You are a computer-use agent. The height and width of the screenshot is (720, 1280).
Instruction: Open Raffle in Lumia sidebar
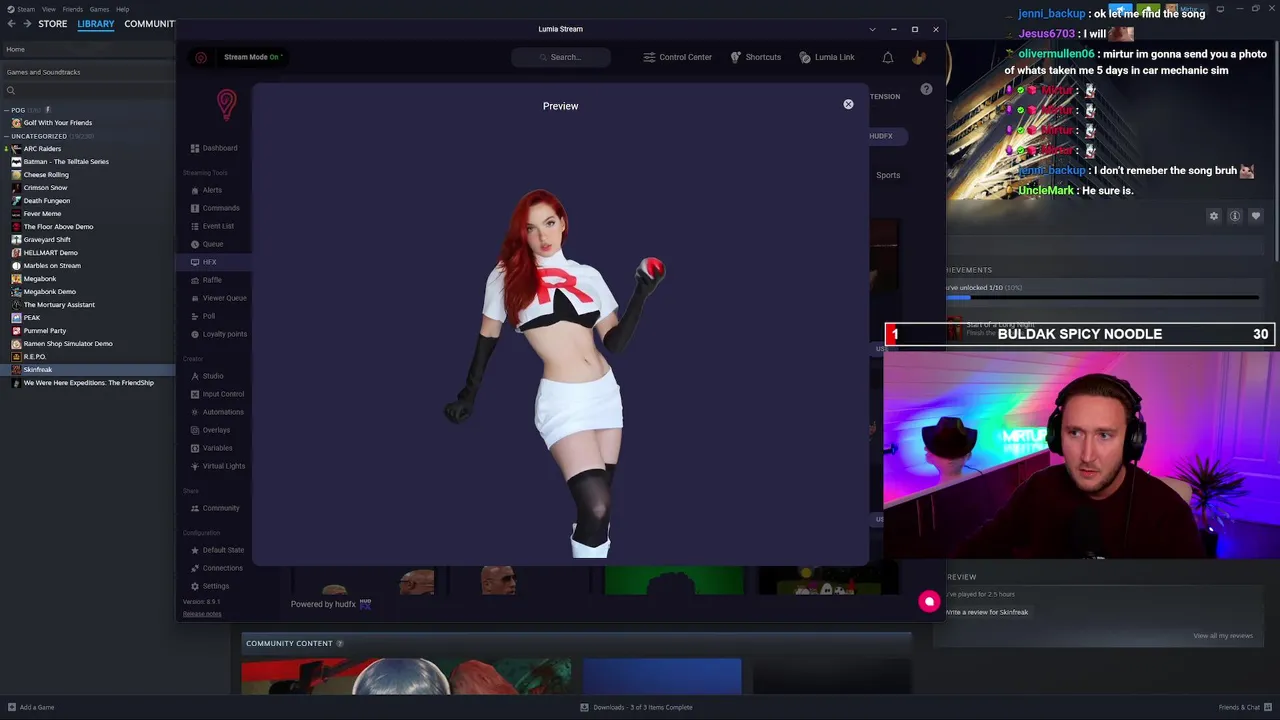tap(206, 280)
